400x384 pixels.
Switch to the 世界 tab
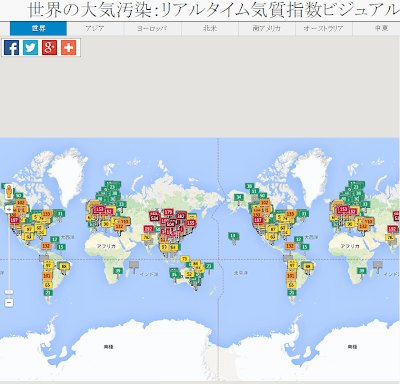[x=38, y=29]
